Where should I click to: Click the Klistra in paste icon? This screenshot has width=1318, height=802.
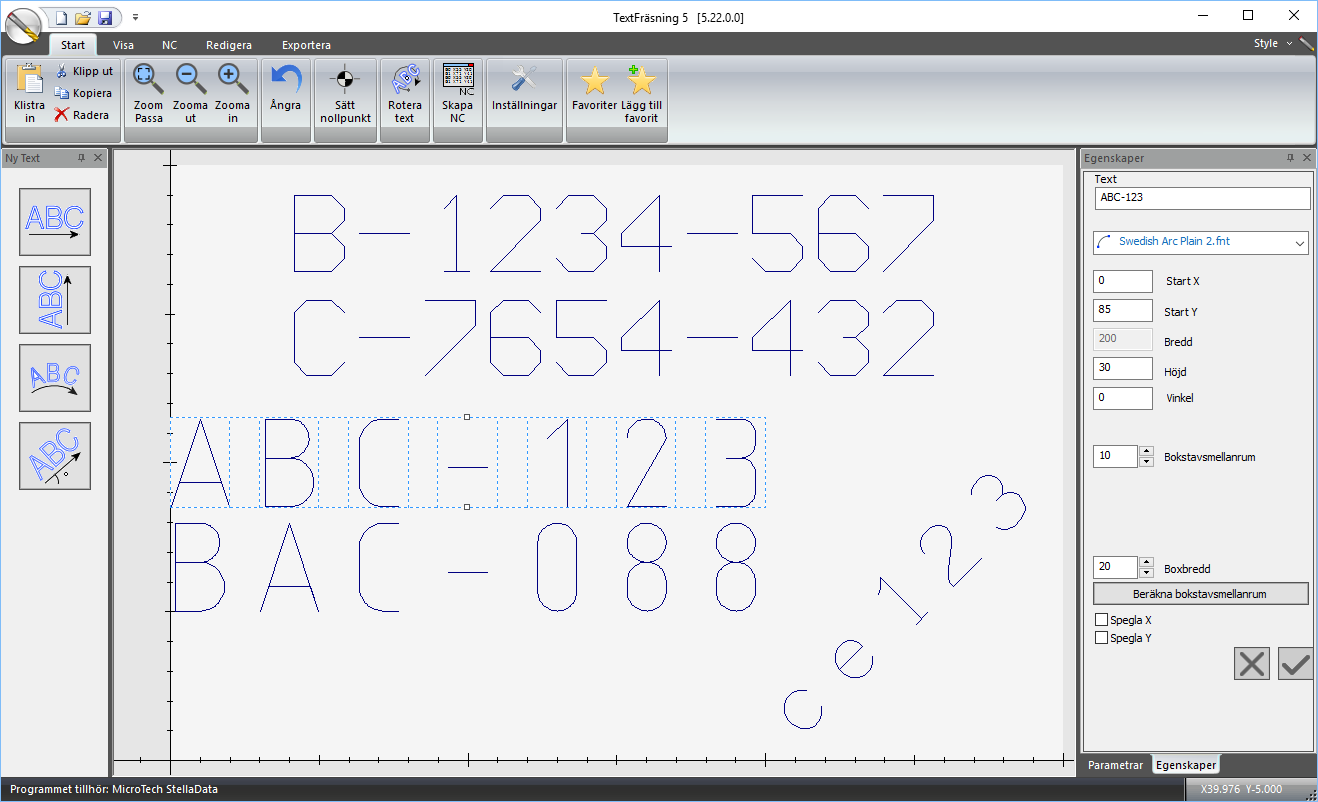(x=29, y=80)
